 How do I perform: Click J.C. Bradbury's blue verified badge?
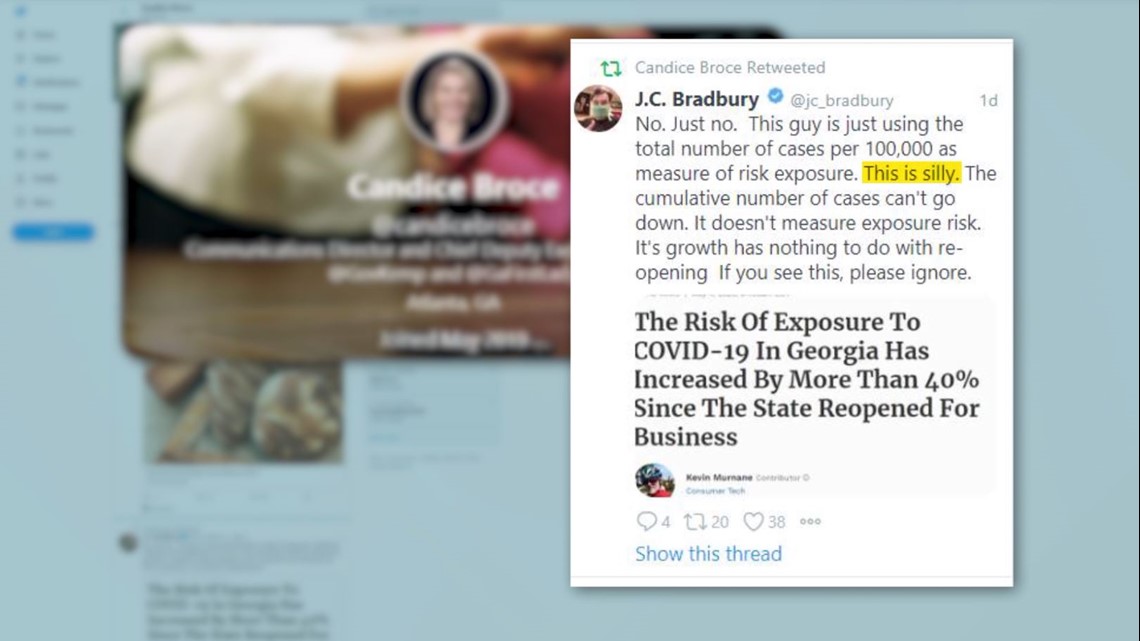pyautogui.click(x=775, y=97)
